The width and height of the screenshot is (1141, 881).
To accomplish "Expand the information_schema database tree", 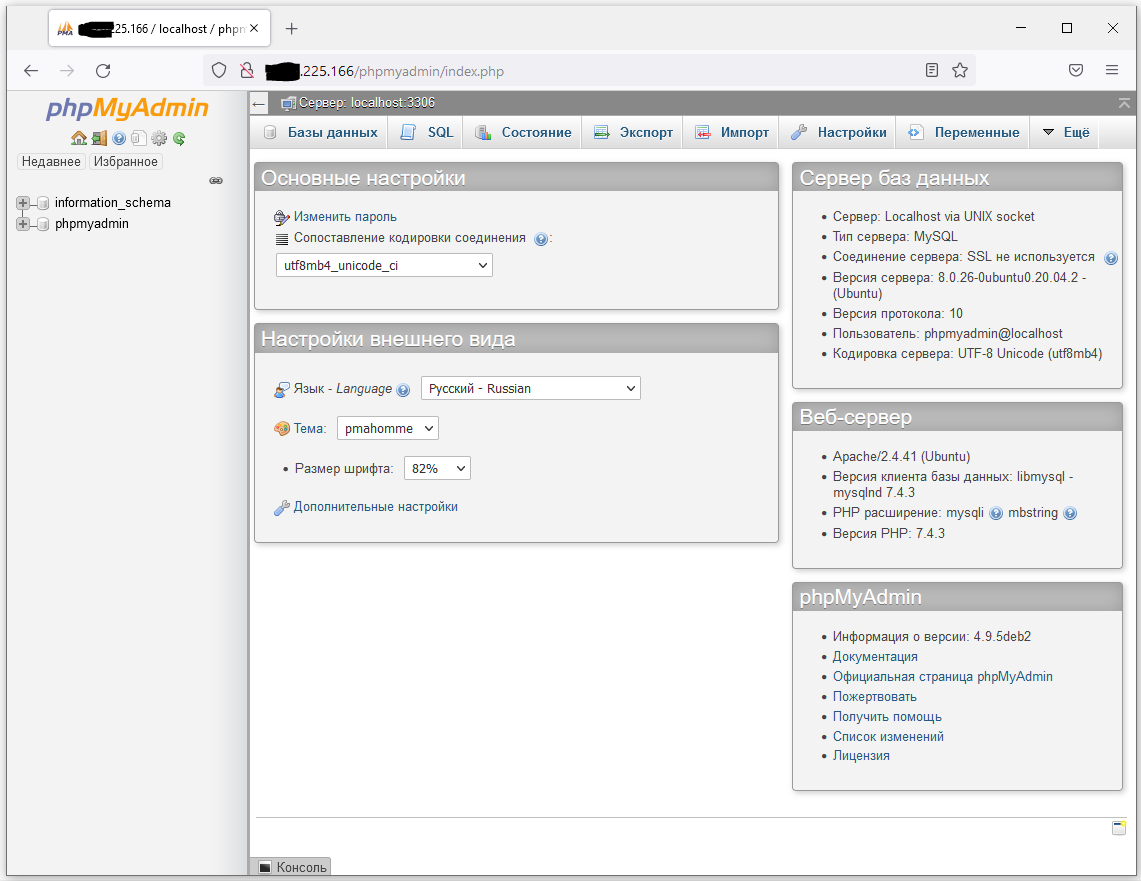I will point(23,203).
